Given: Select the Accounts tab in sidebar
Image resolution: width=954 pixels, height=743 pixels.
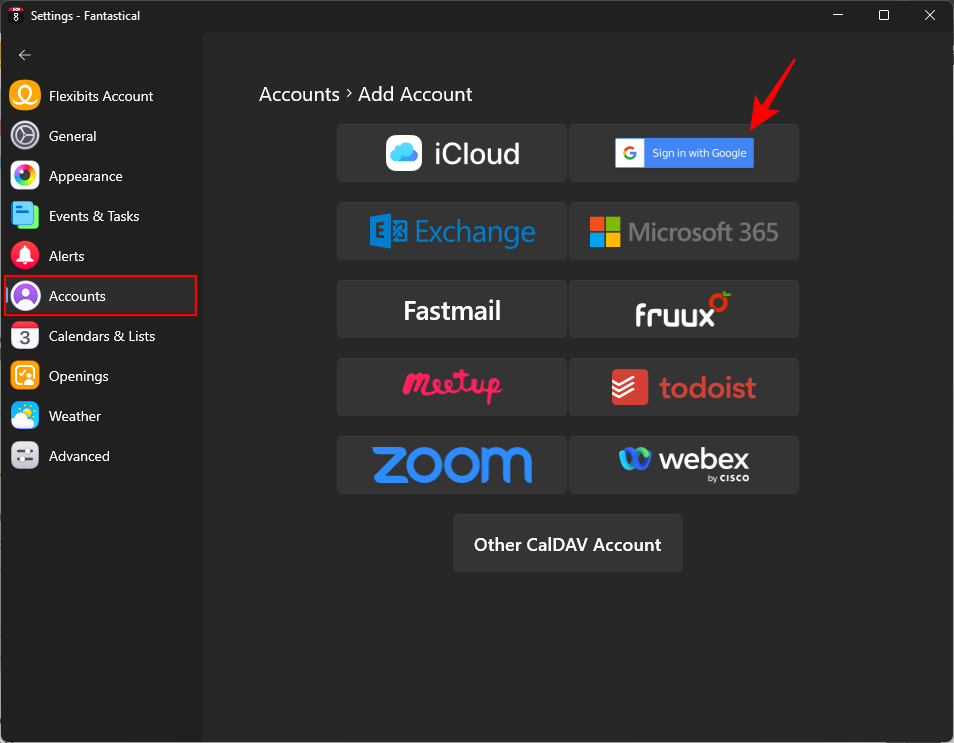Looking at the screenshot, I should point(100,296).
